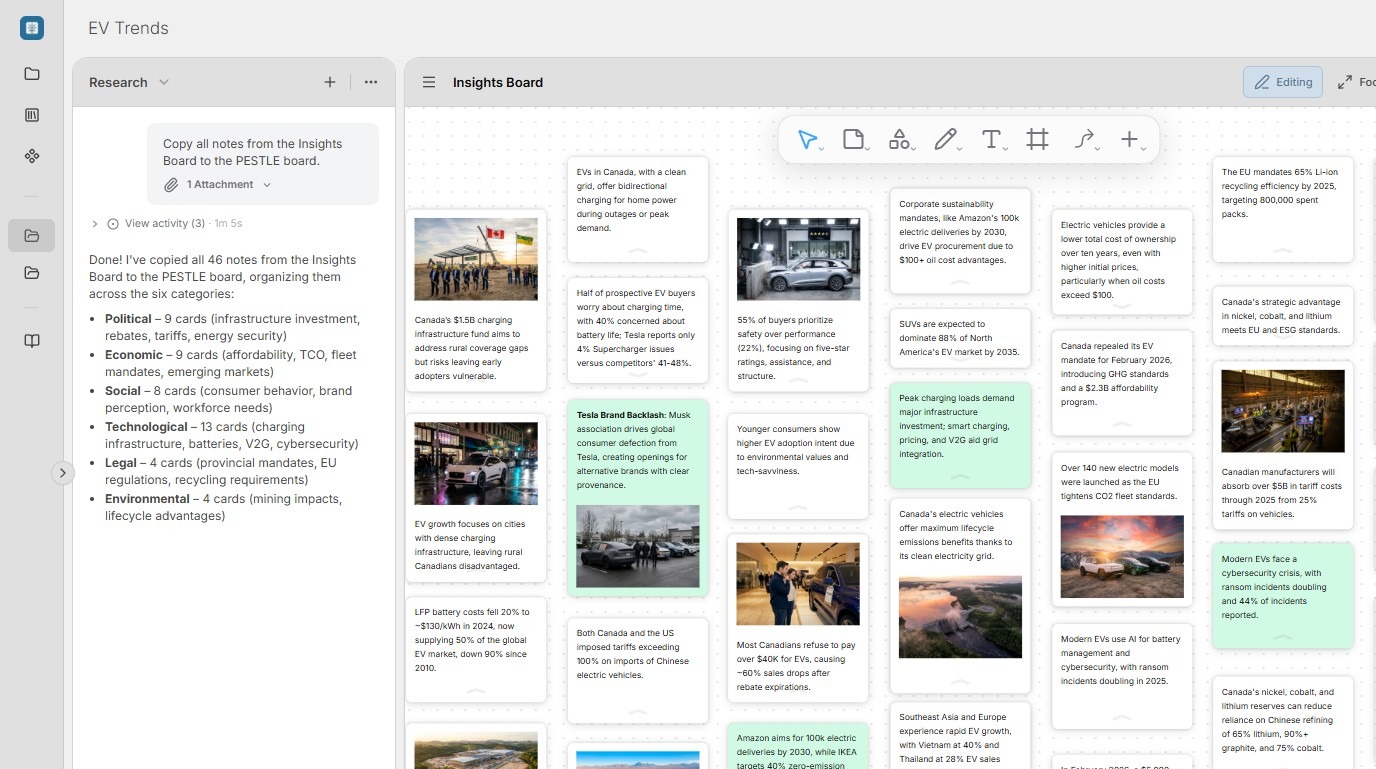Select the SUVs dominate 88% card
Image resolution: width=1376 pixels, height=769 pixels.
[x=960, y=338]
